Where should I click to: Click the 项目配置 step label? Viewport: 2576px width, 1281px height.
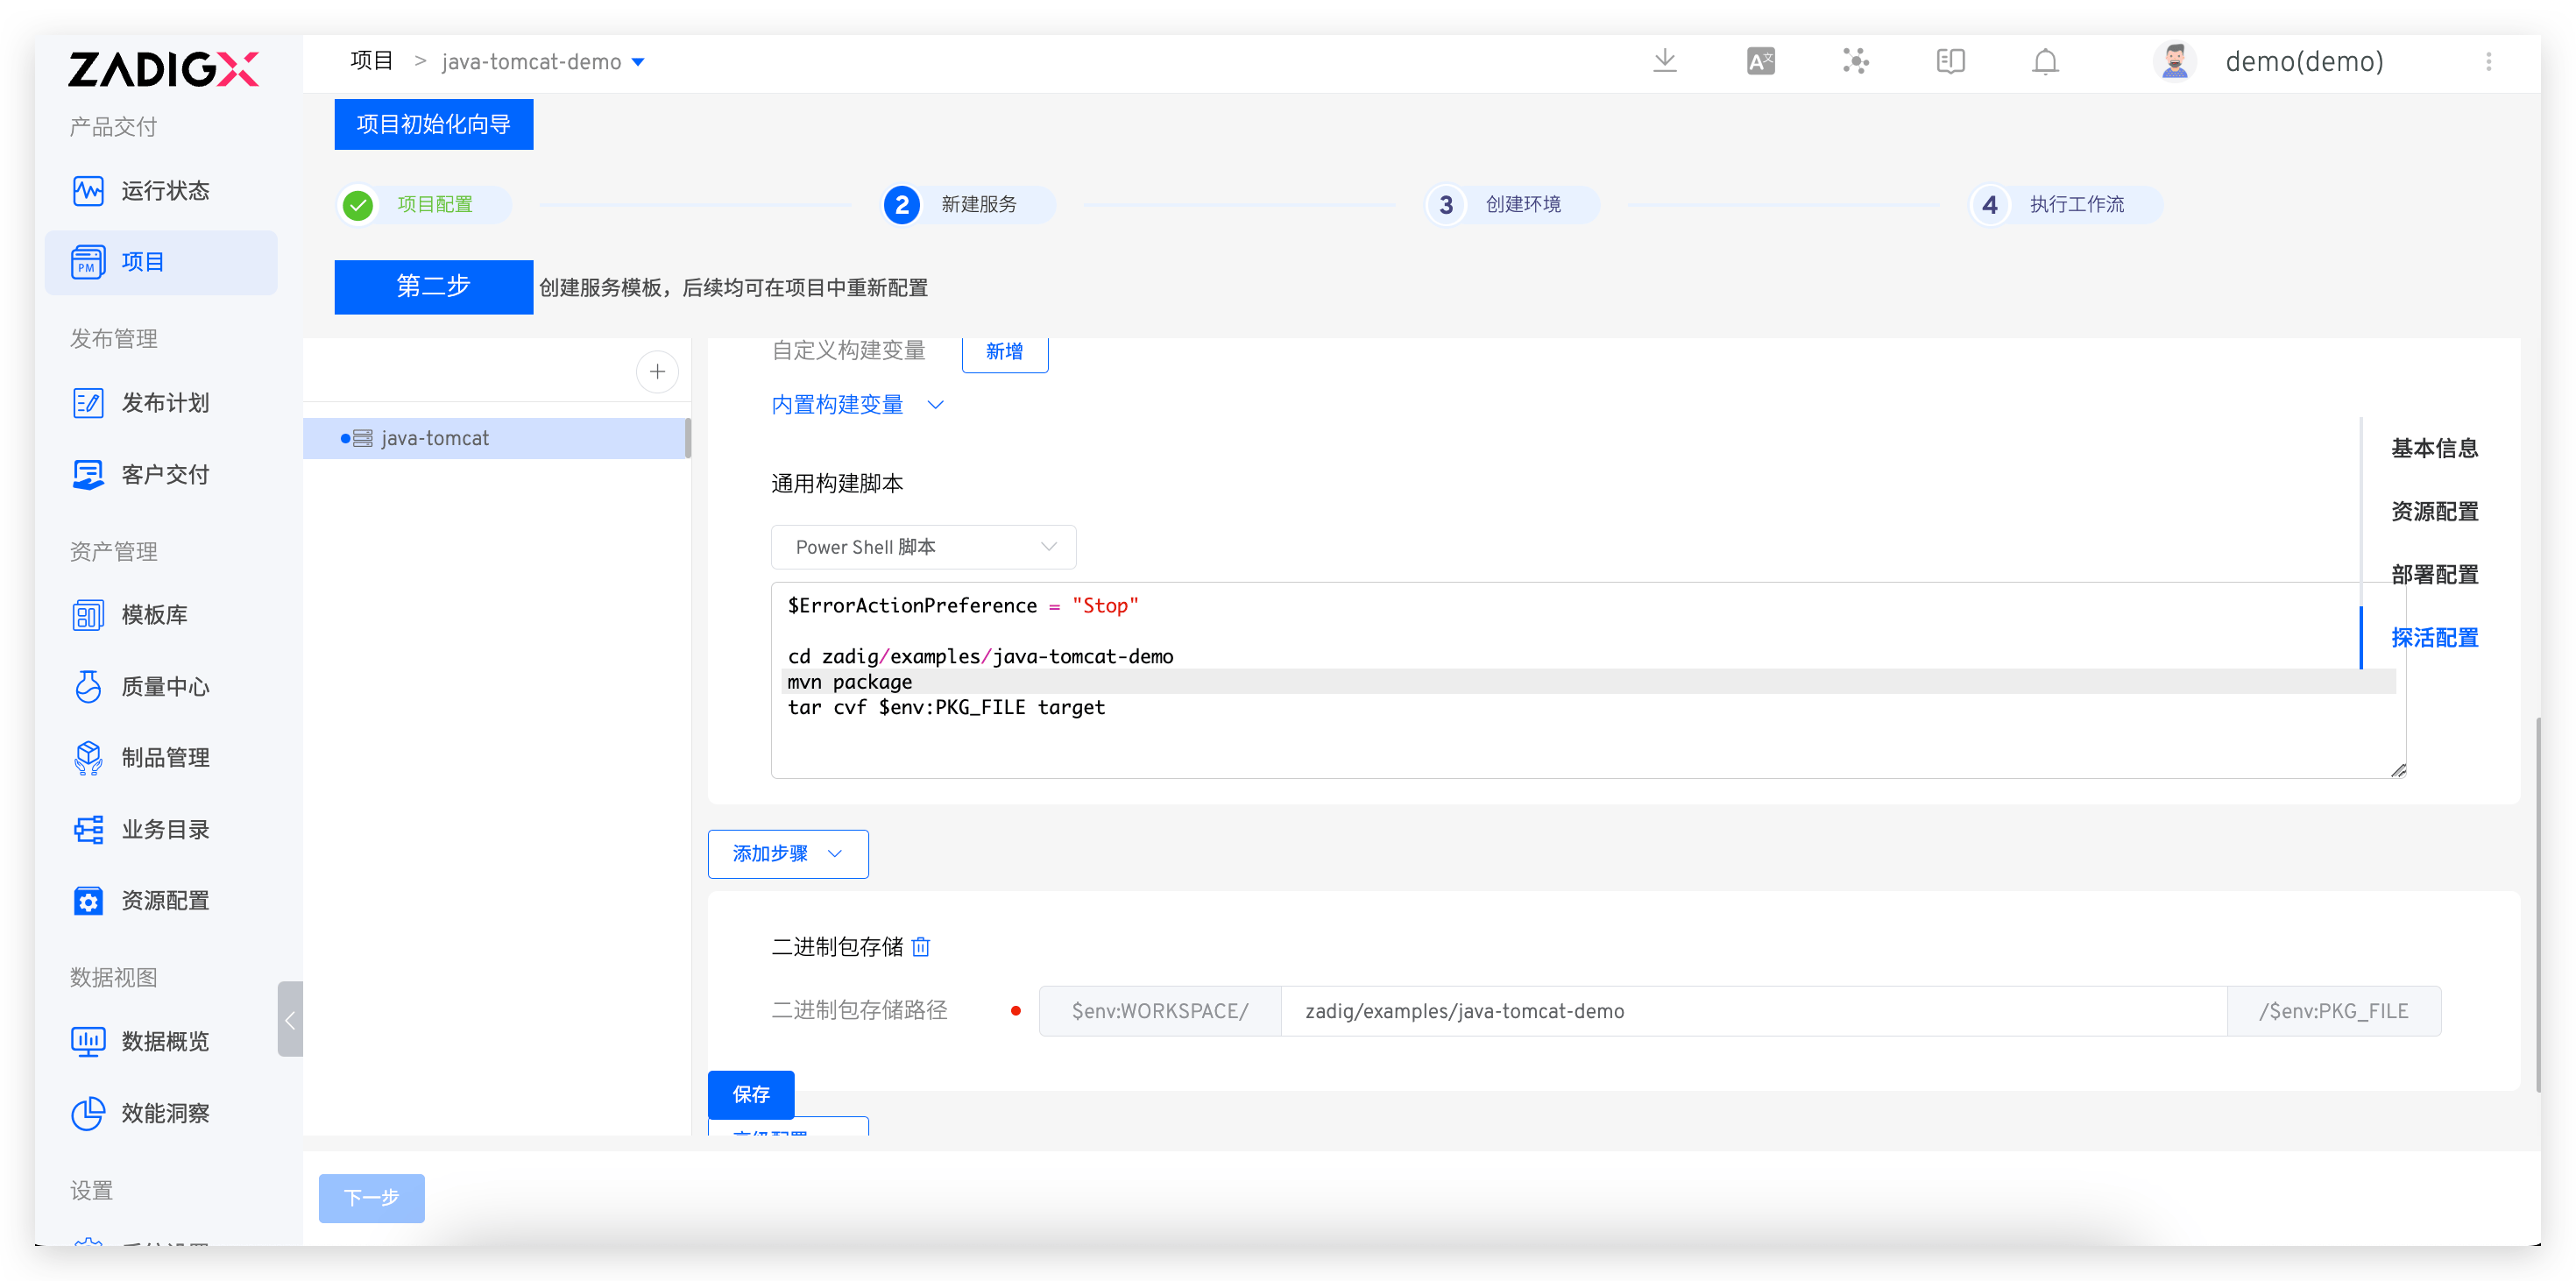(x=435, y=205)
